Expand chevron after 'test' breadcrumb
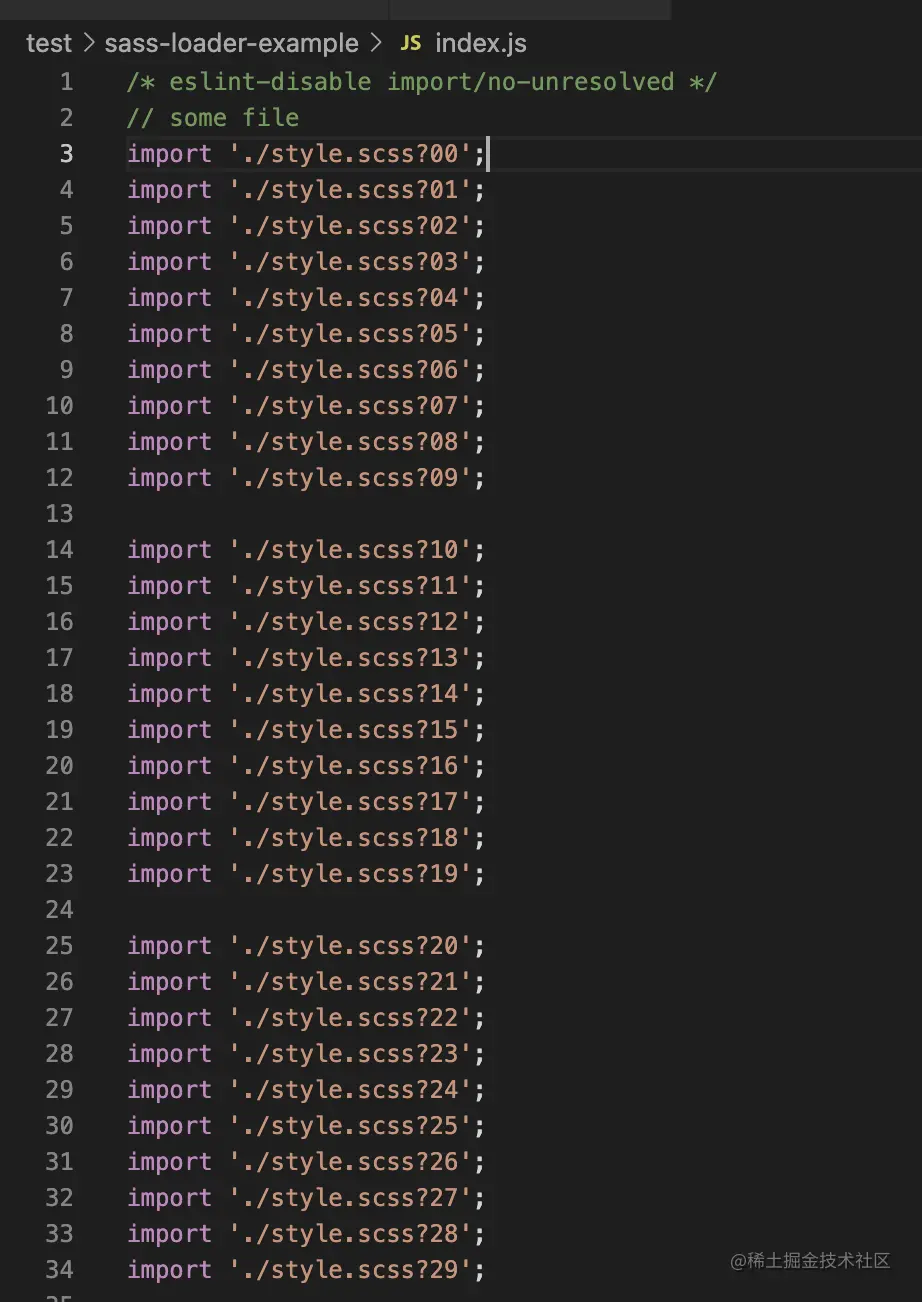 click(88, 44)
